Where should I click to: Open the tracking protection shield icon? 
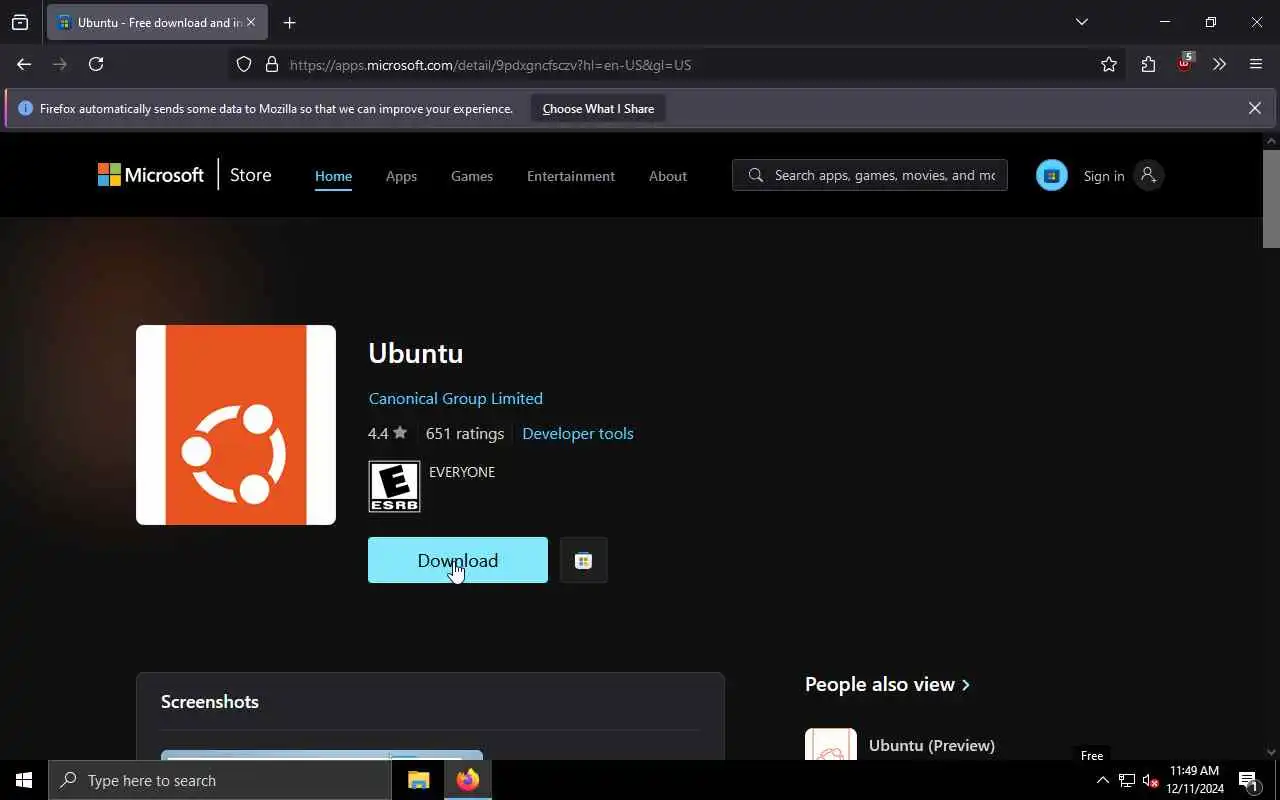point(244,64)
